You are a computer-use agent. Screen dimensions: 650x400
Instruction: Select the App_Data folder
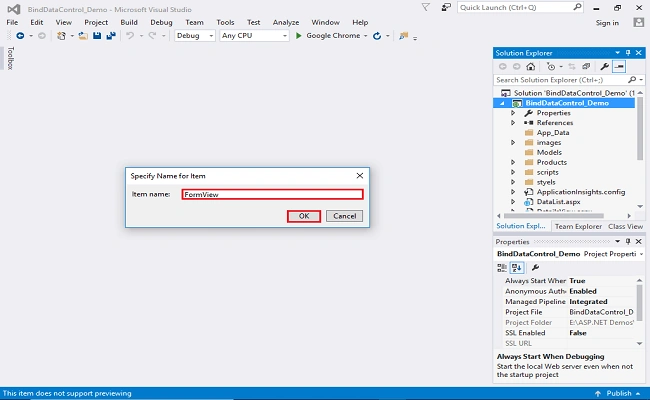(x=553, y=133)
